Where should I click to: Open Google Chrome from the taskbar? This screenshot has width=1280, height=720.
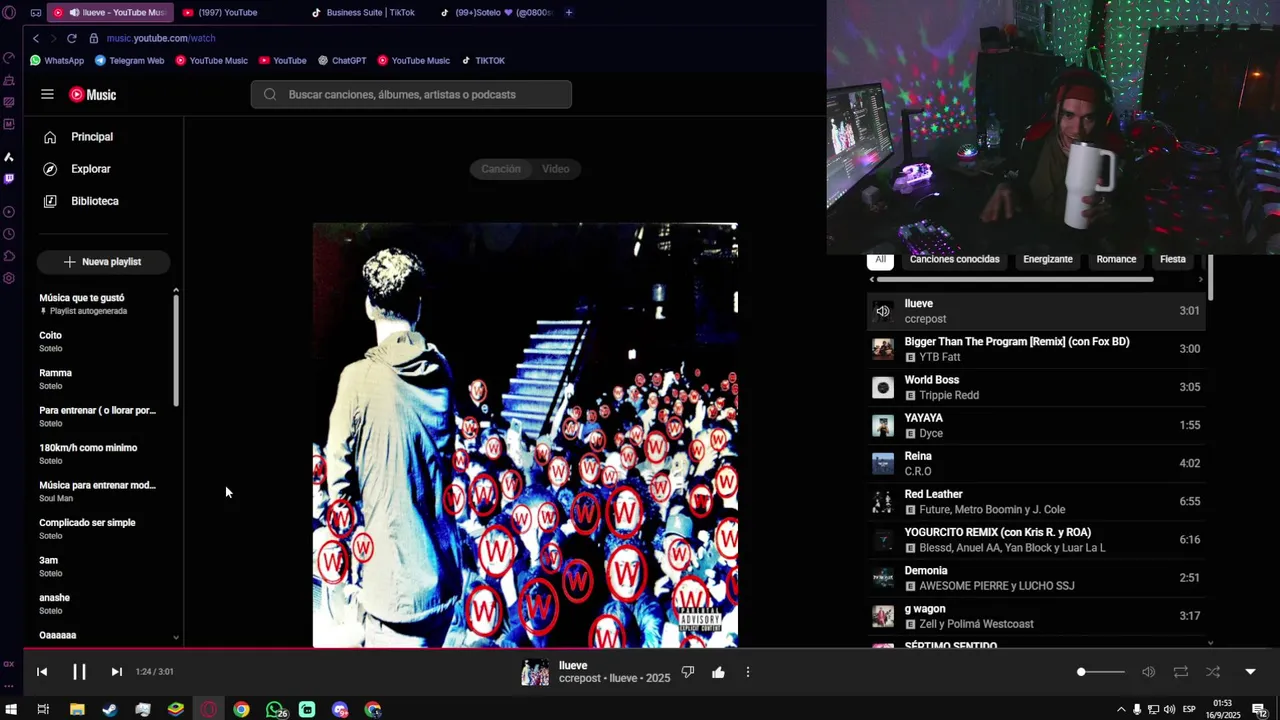(241, 710)
